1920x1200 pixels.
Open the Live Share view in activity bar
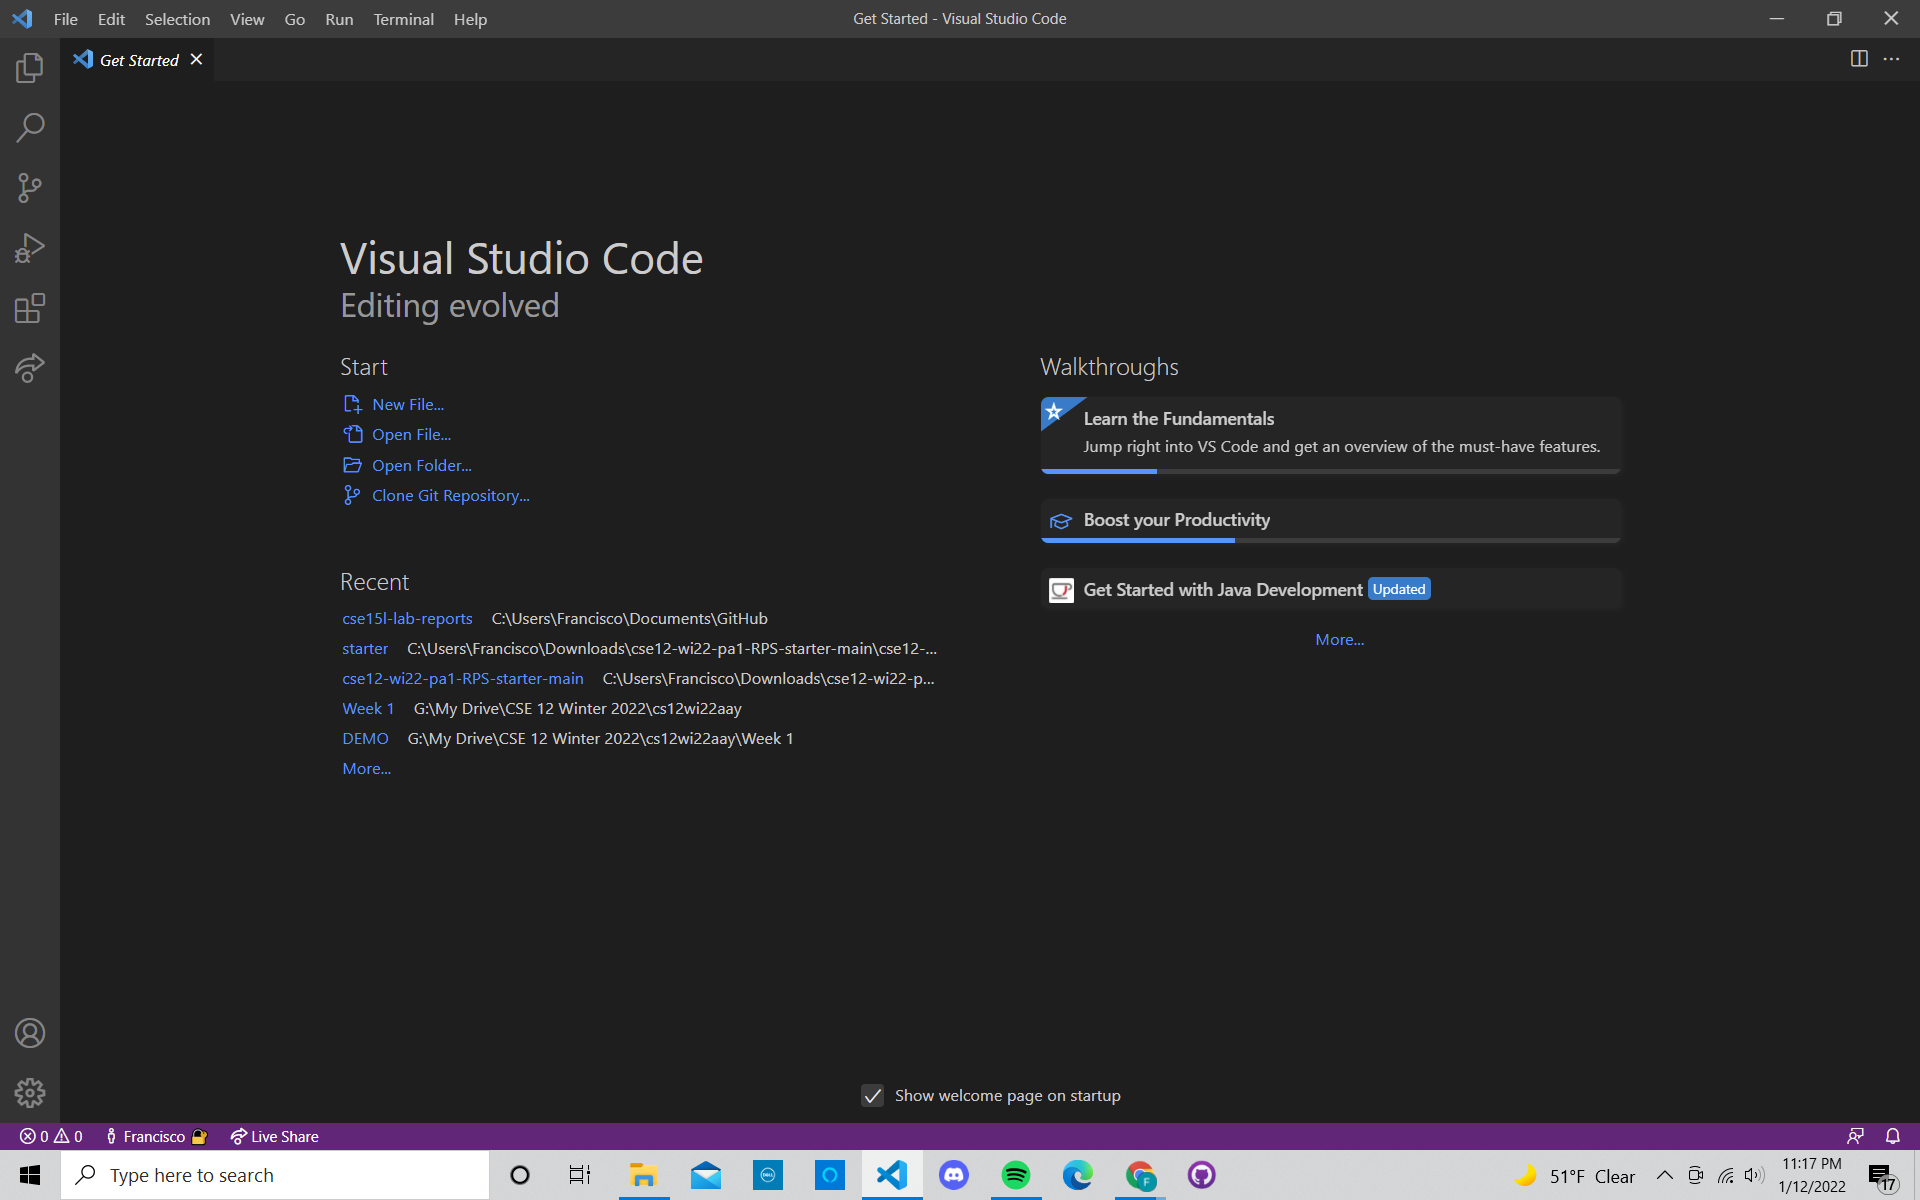coord(30,368)
